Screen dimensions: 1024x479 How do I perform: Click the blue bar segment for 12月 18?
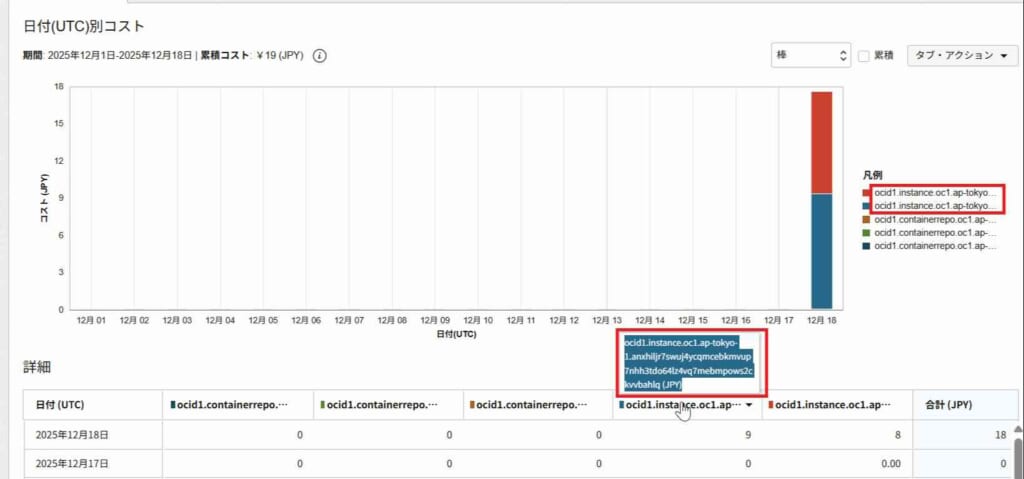(821, 250)
